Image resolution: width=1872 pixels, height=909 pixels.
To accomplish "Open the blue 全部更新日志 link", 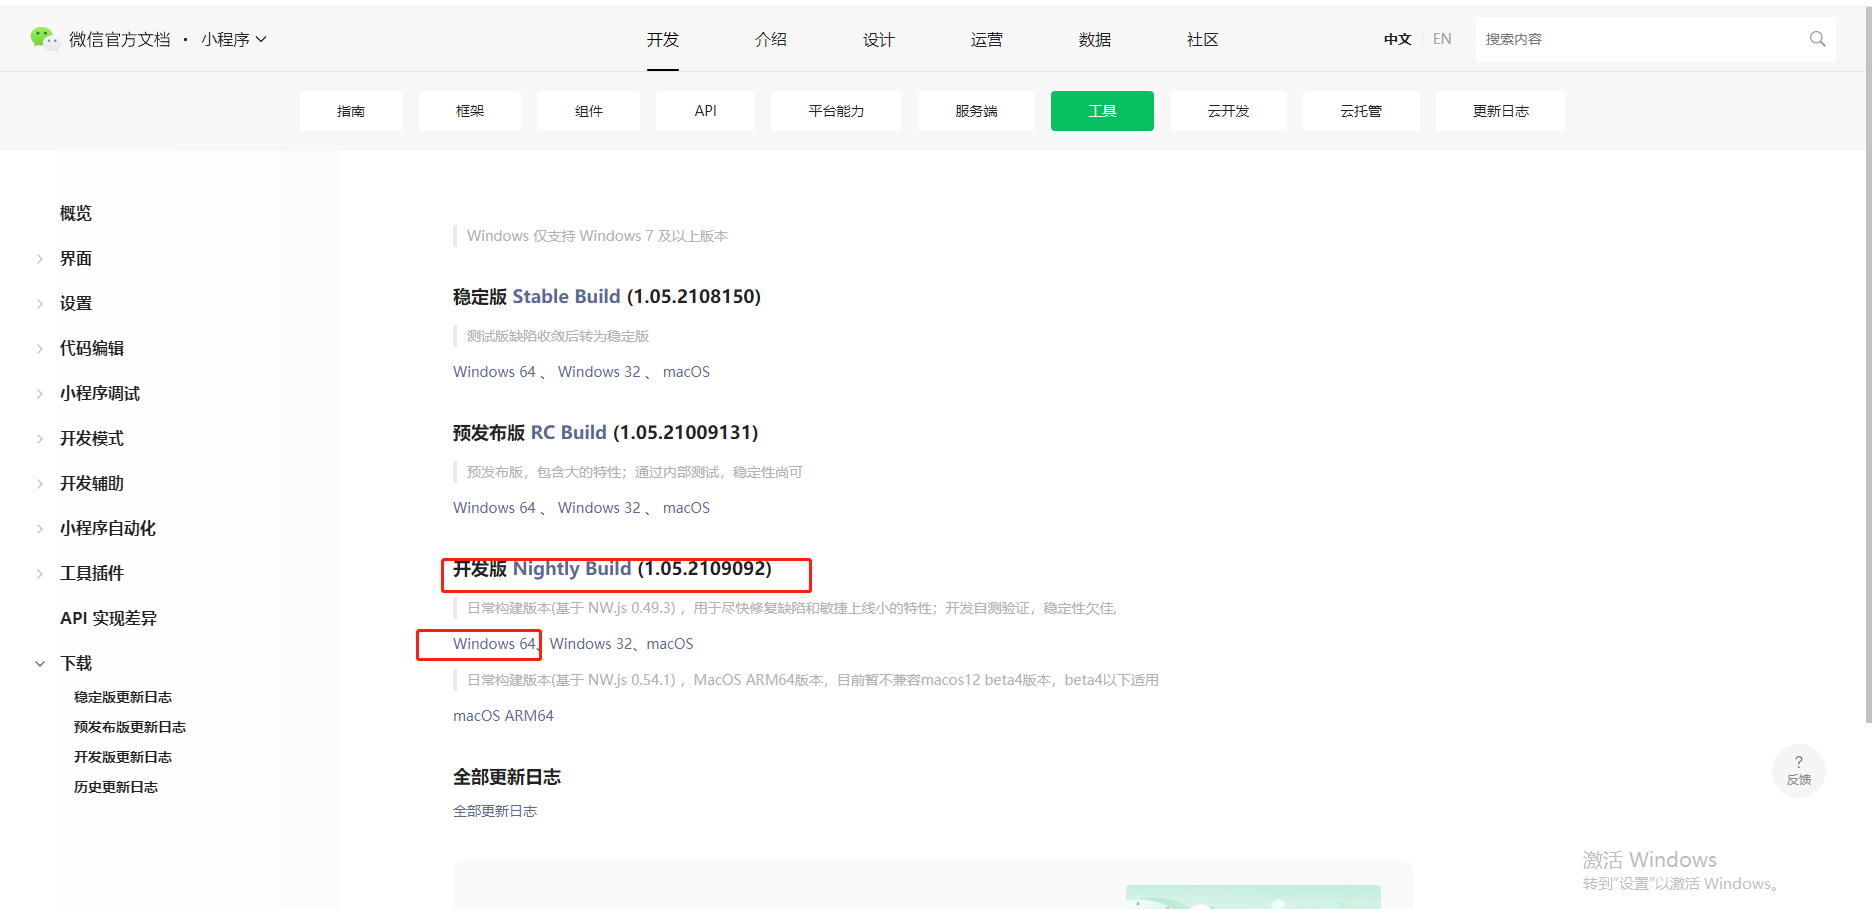I will pos(495,811).
